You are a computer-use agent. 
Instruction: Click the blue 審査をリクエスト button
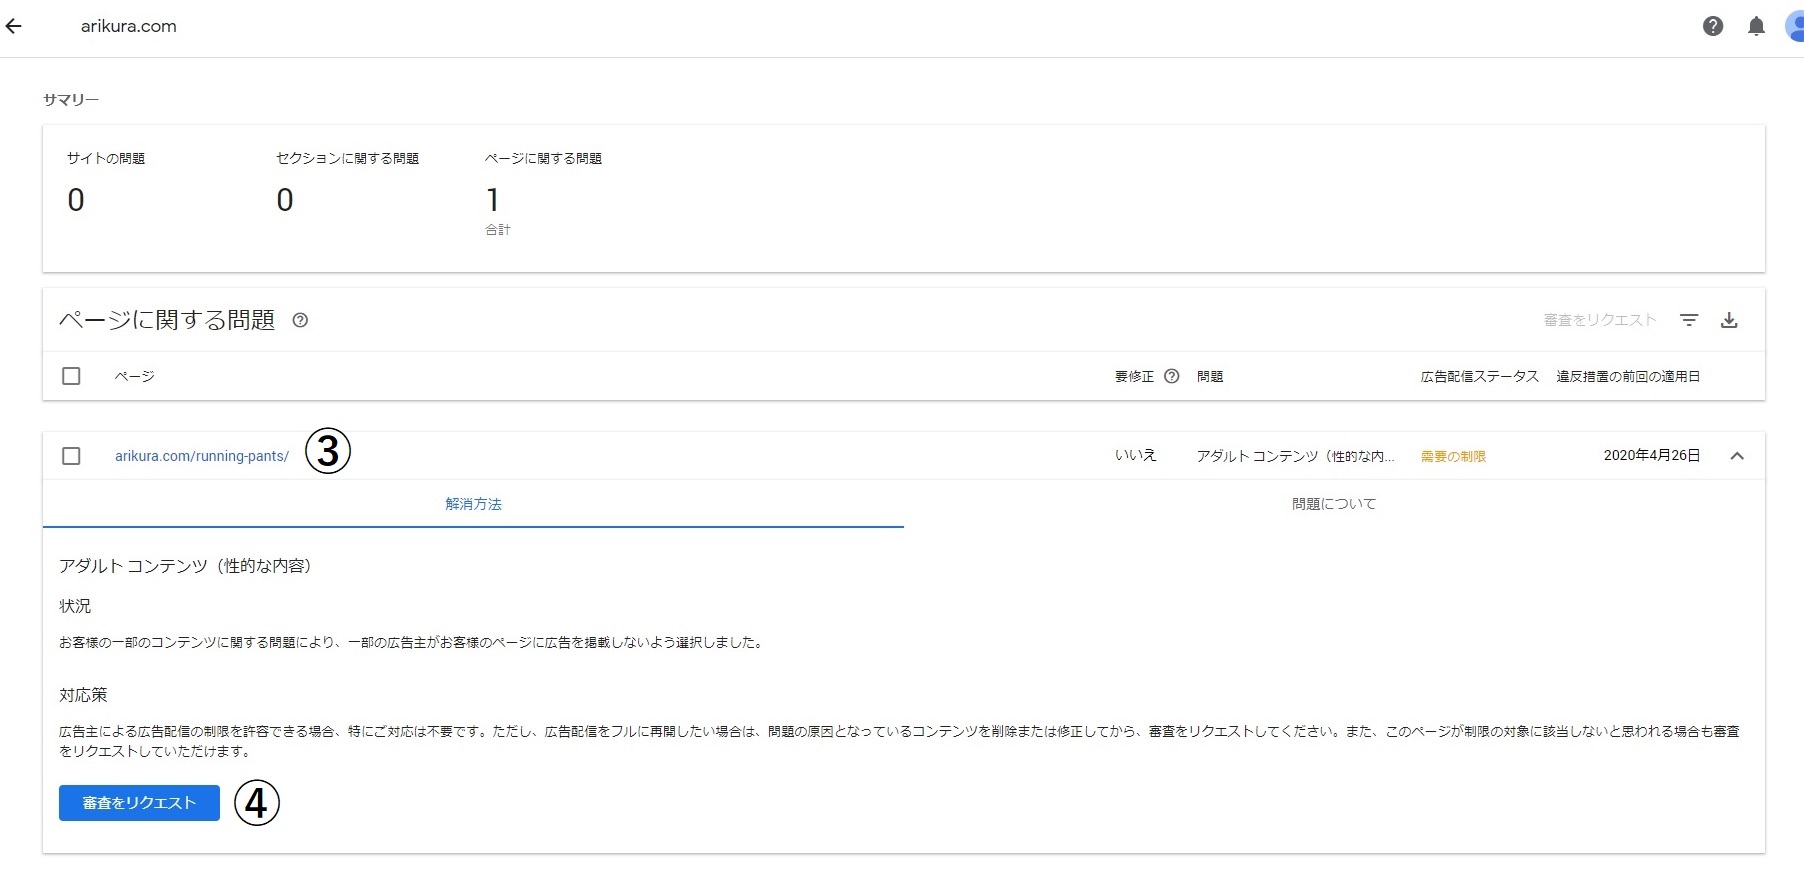click(x=139, y=803)
